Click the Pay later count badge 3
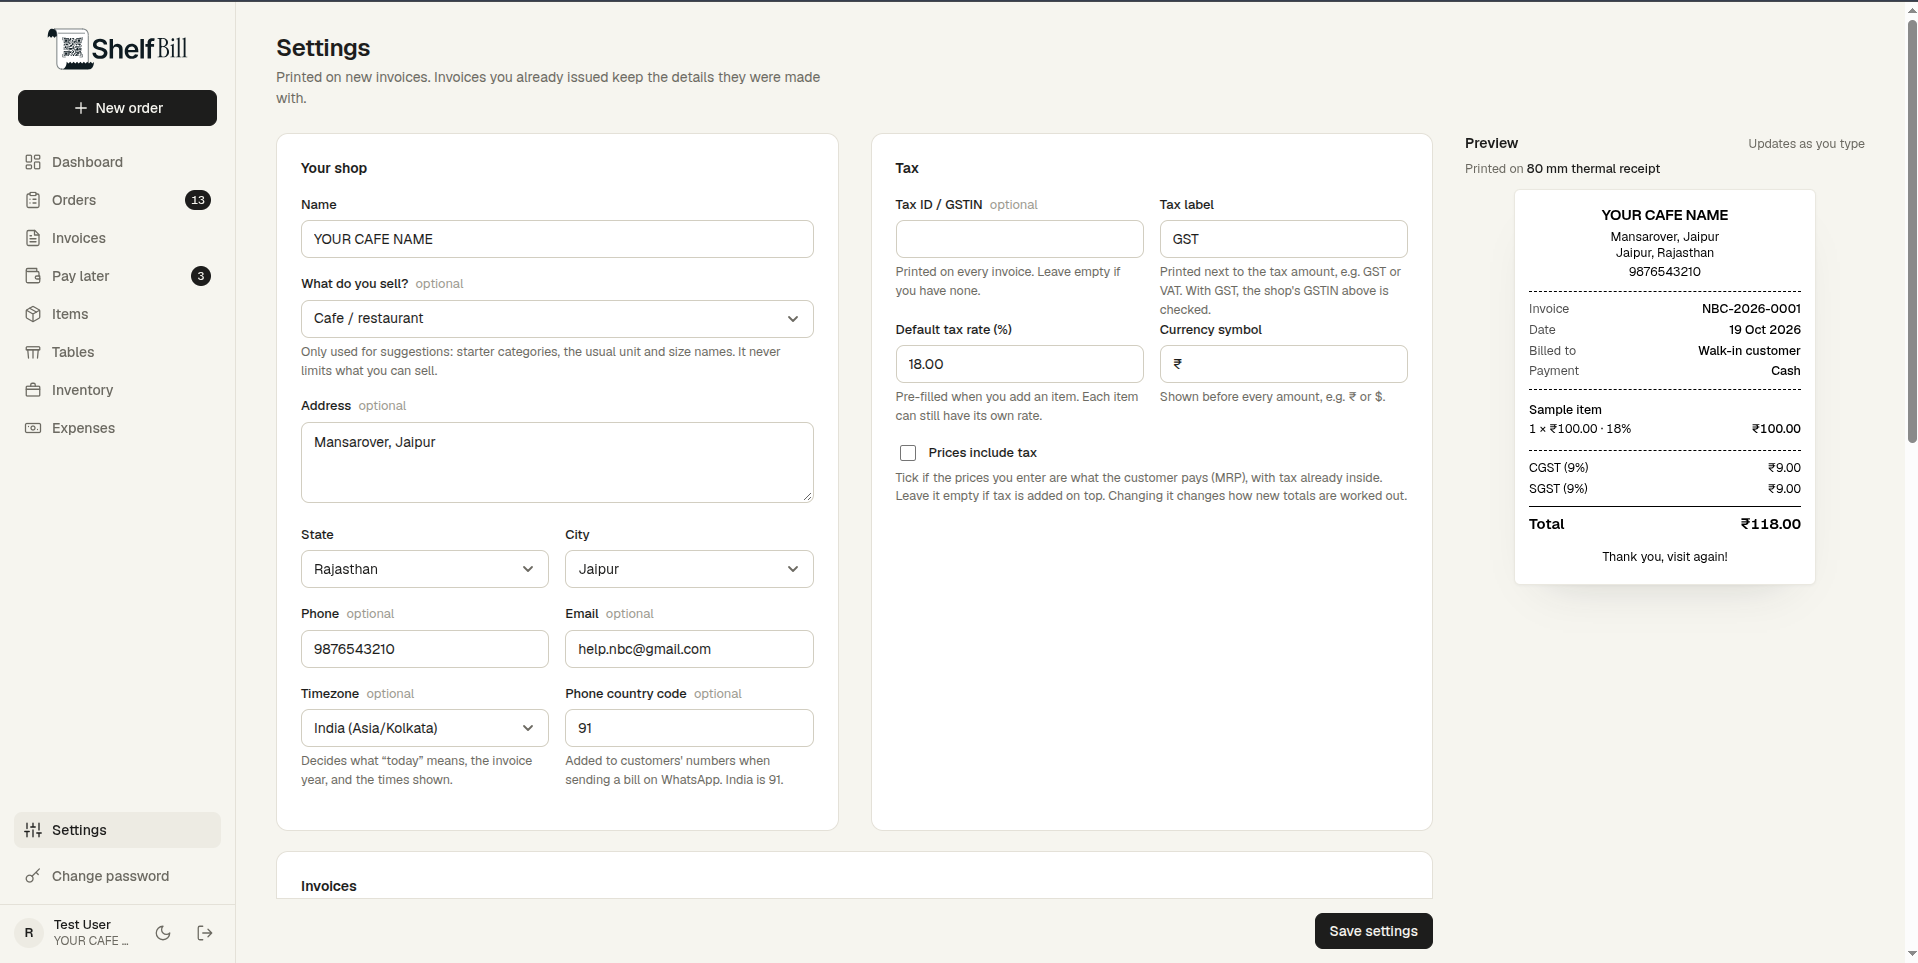Image resolution: width=1918 pixels, height=963 pixels. pos(201,276)
